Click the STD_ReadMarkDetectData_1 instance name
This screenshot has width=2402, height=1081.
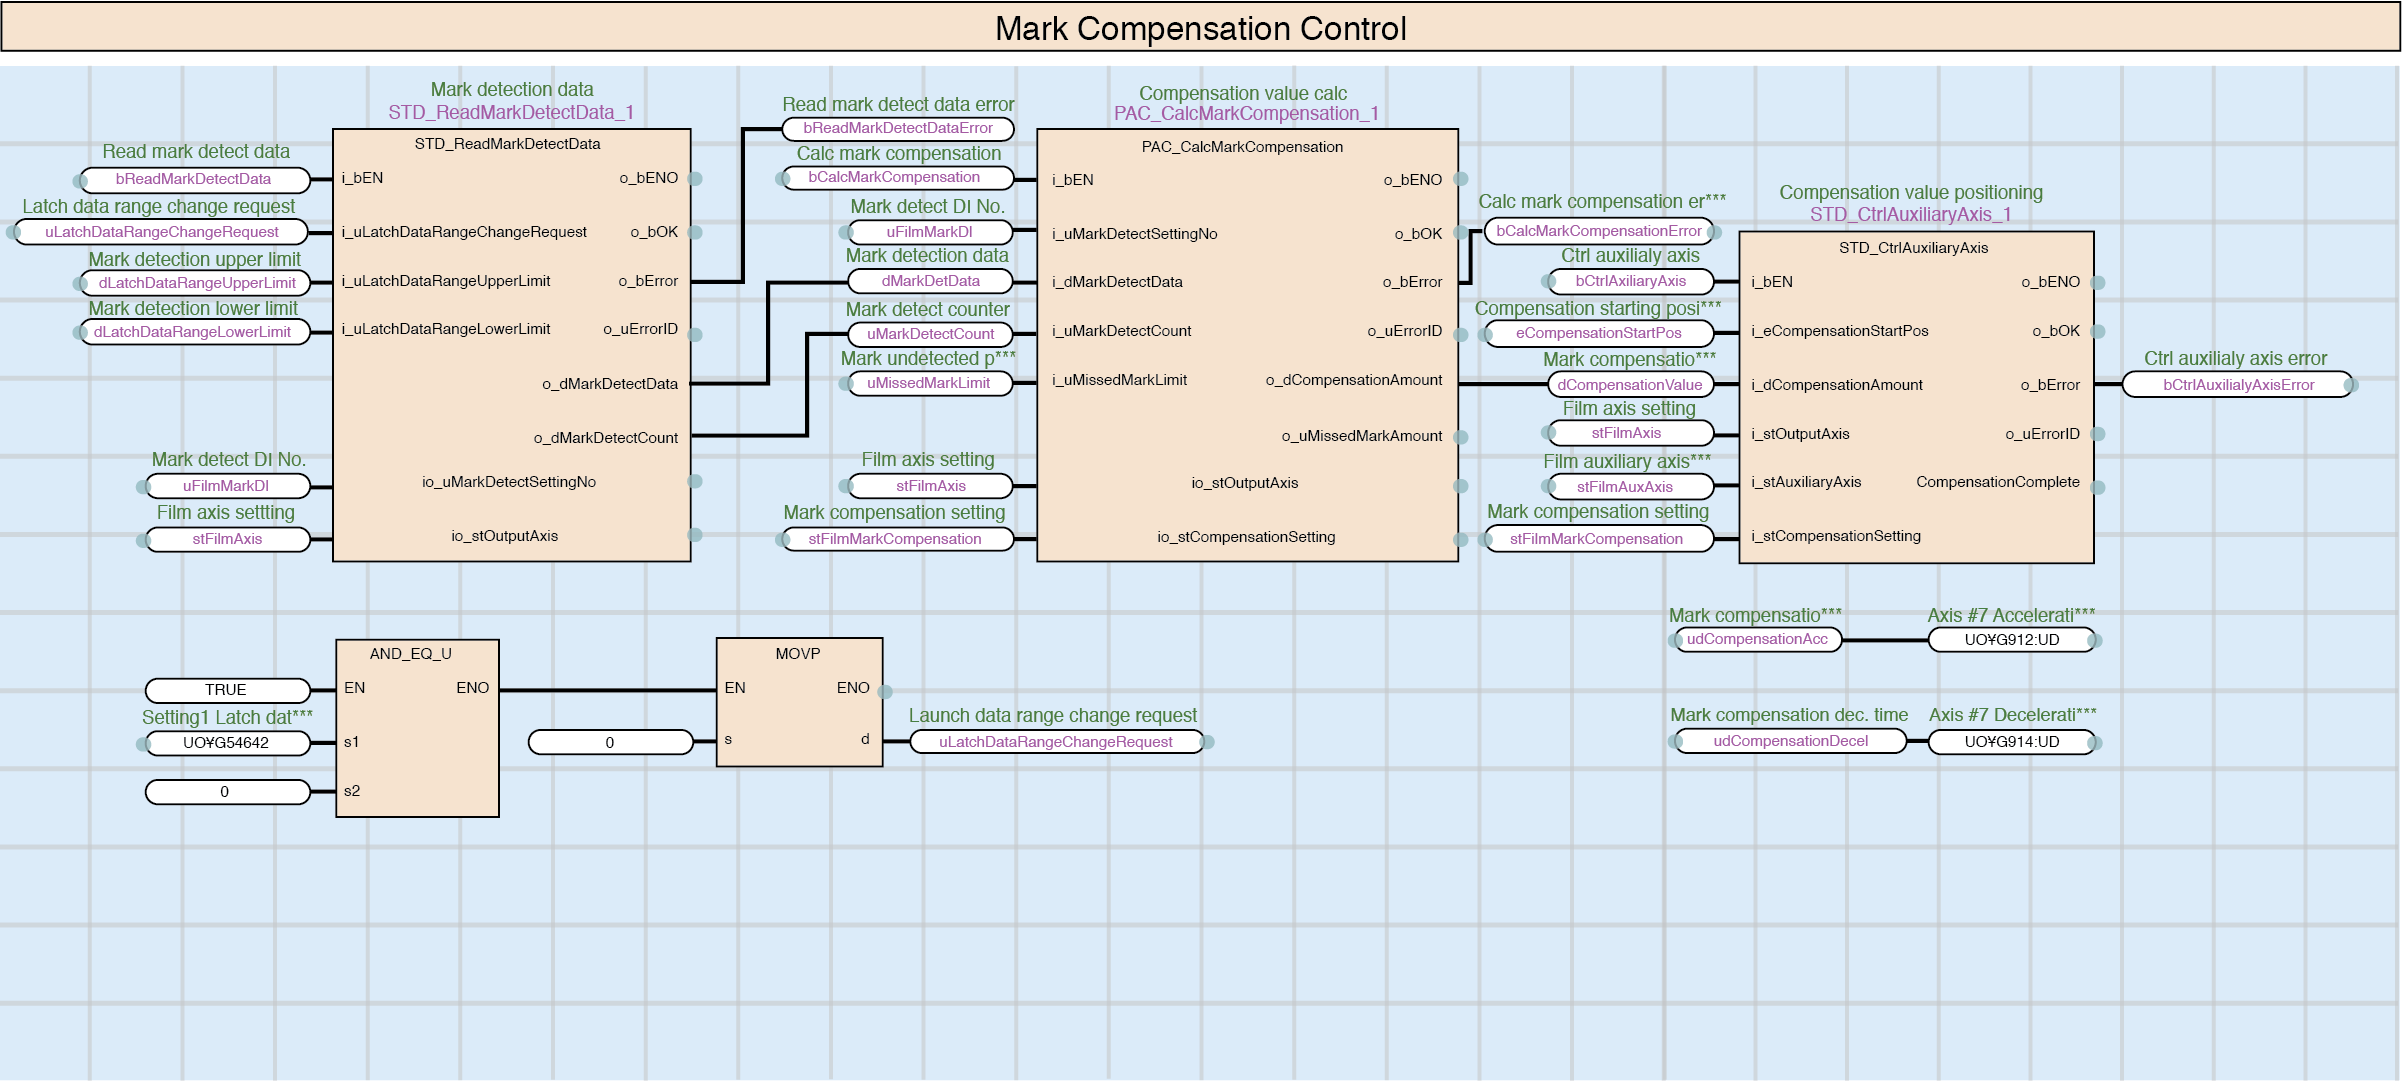[511, 112]
